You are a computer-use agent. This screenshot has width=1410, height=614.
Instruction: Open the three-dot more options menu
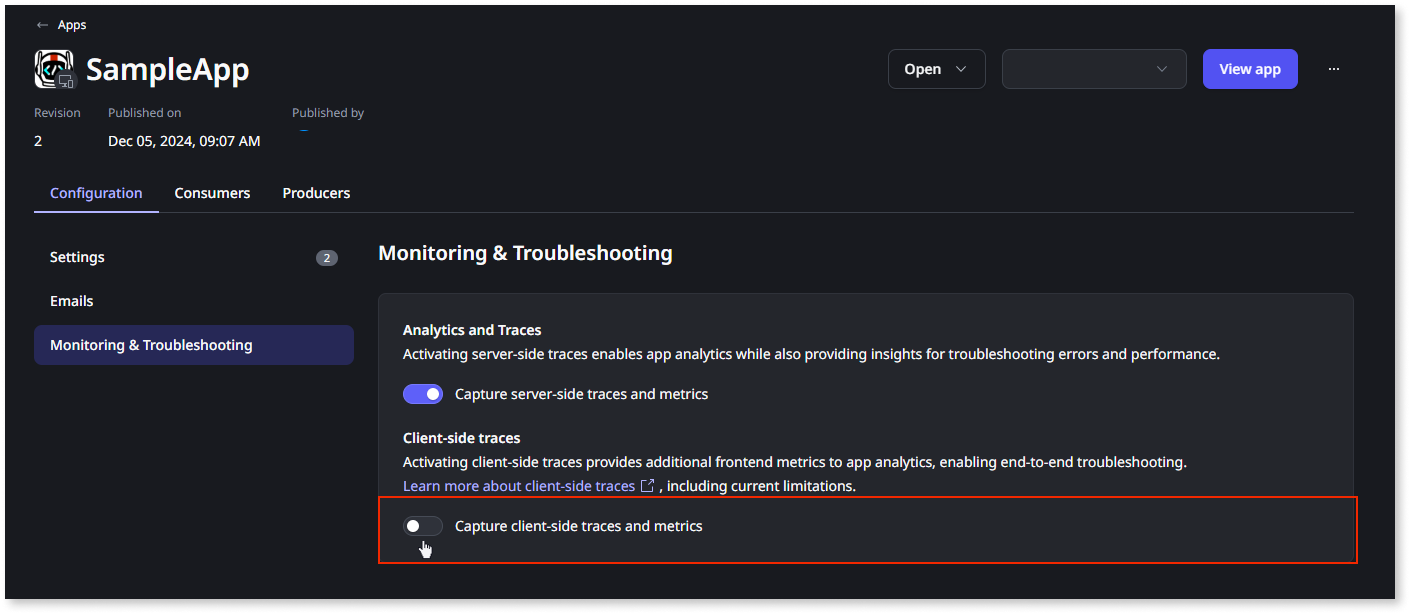[1333, 69]
